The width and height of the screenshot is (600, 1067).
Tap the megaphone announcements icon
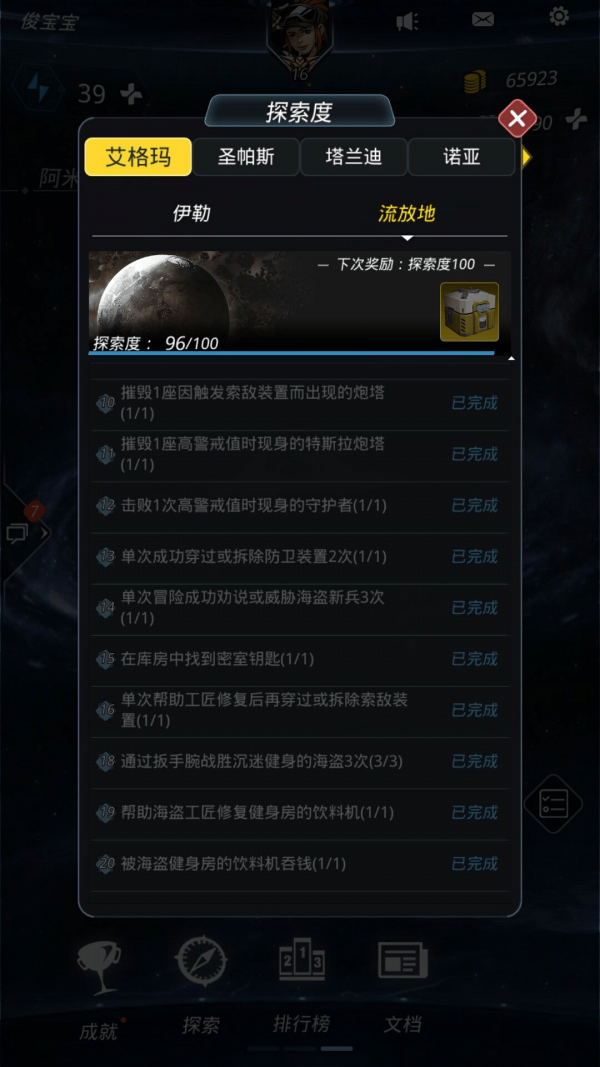coord(407,22)
